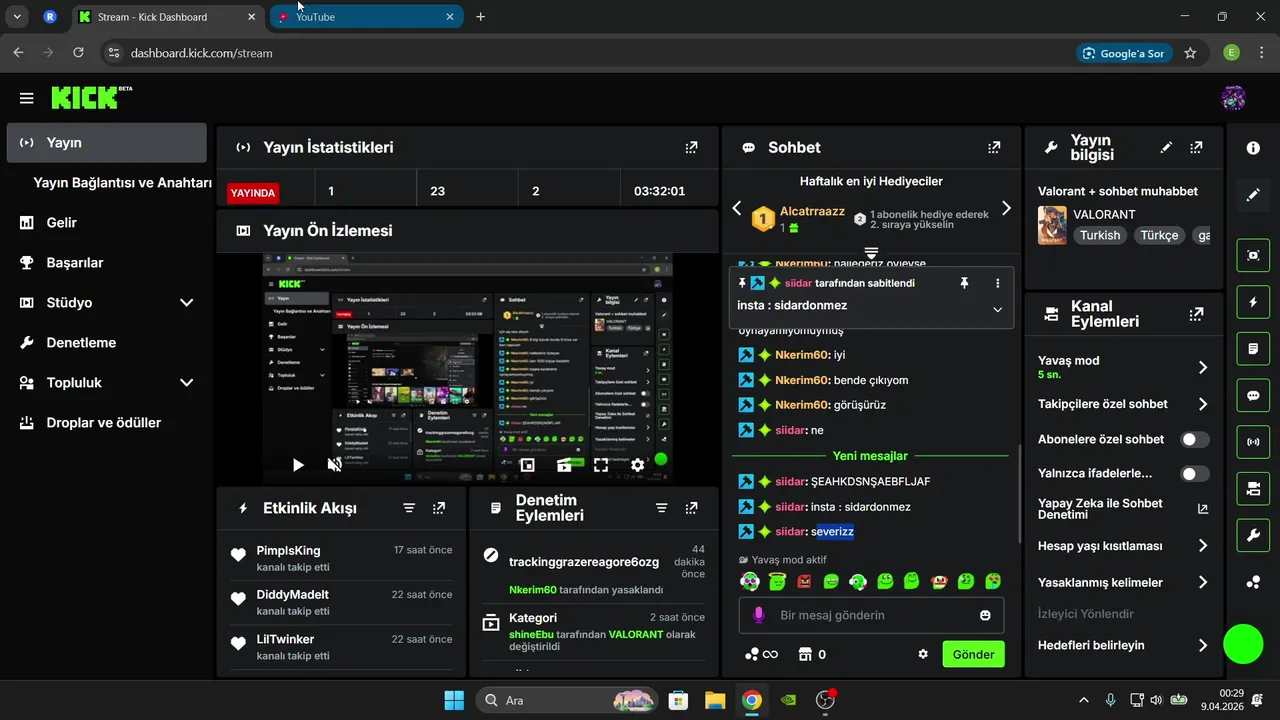The width and height of the screenshot is (1280, 720).
Task: Open the profile avatar in the top right
Action: click(1233, 98)
